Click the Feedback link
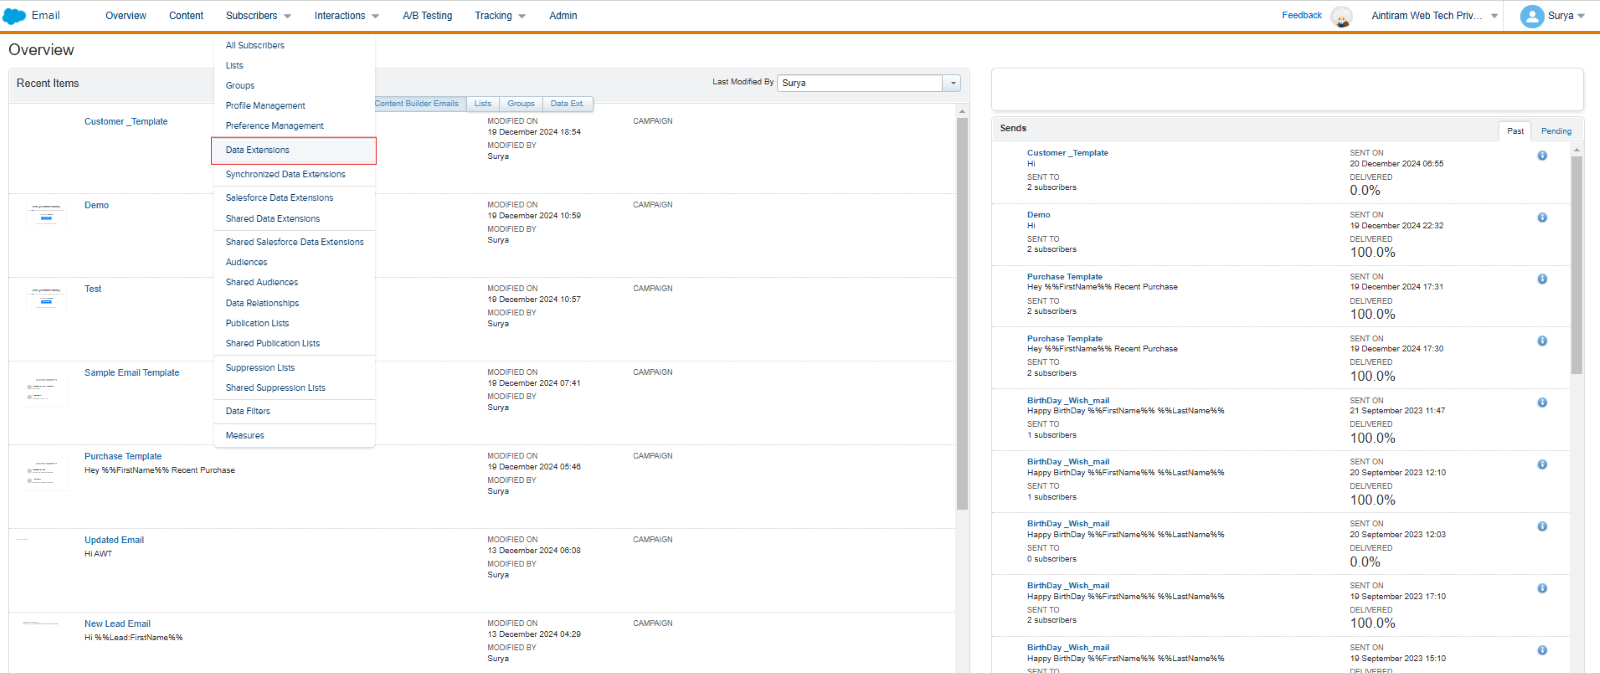This screenshot has width=1600, height=673. 1301,15
